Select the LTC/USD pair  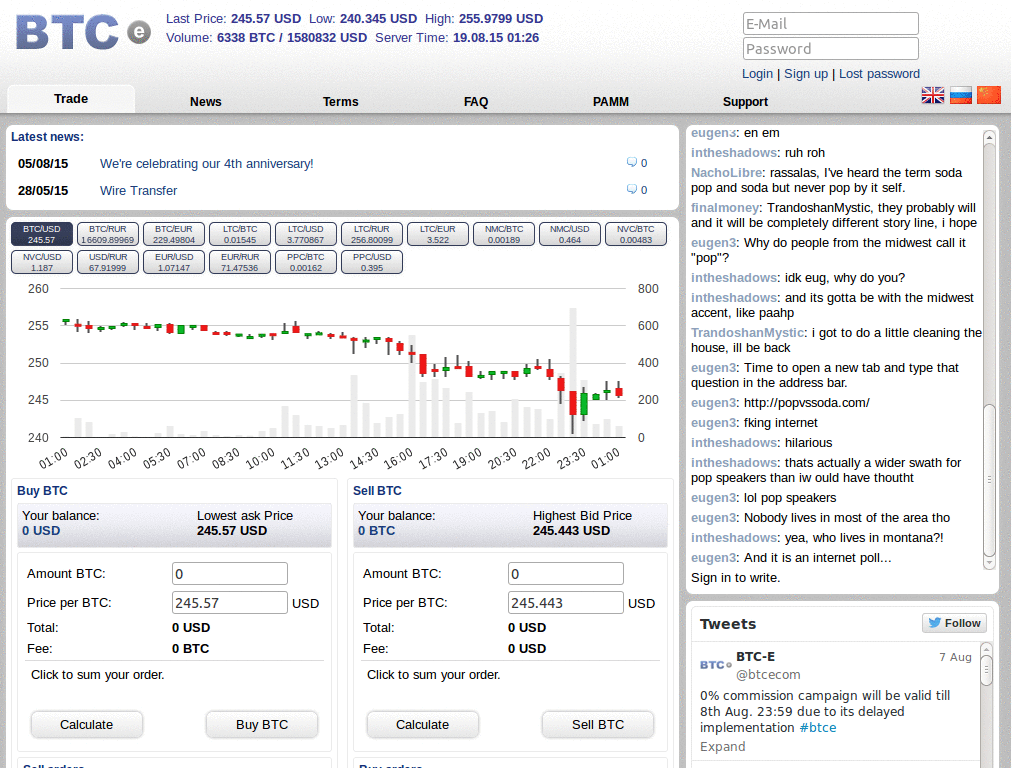click(x=306, y=234)
